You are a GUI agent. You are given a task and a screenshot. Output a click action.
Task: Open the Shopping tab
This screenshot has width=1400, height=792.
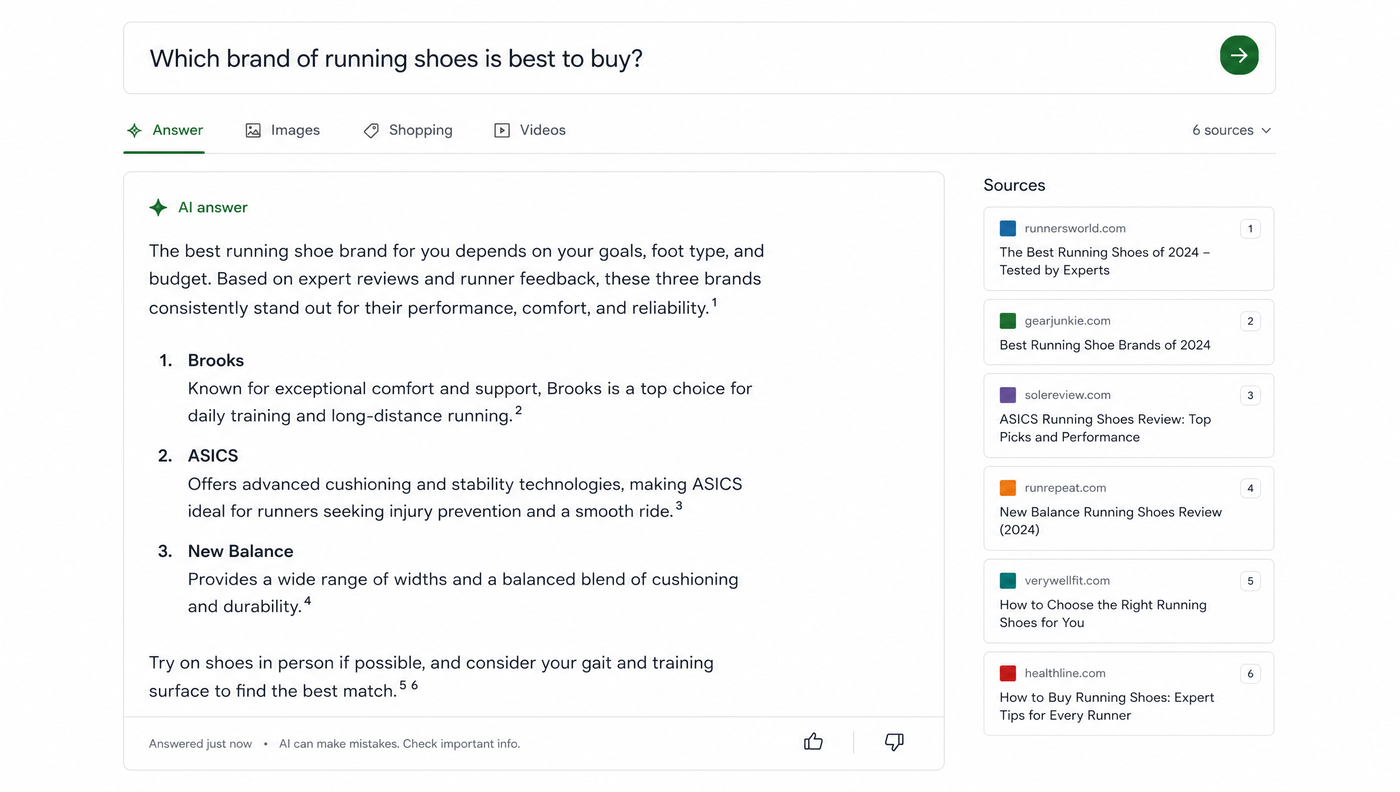(x=408, y=130)
